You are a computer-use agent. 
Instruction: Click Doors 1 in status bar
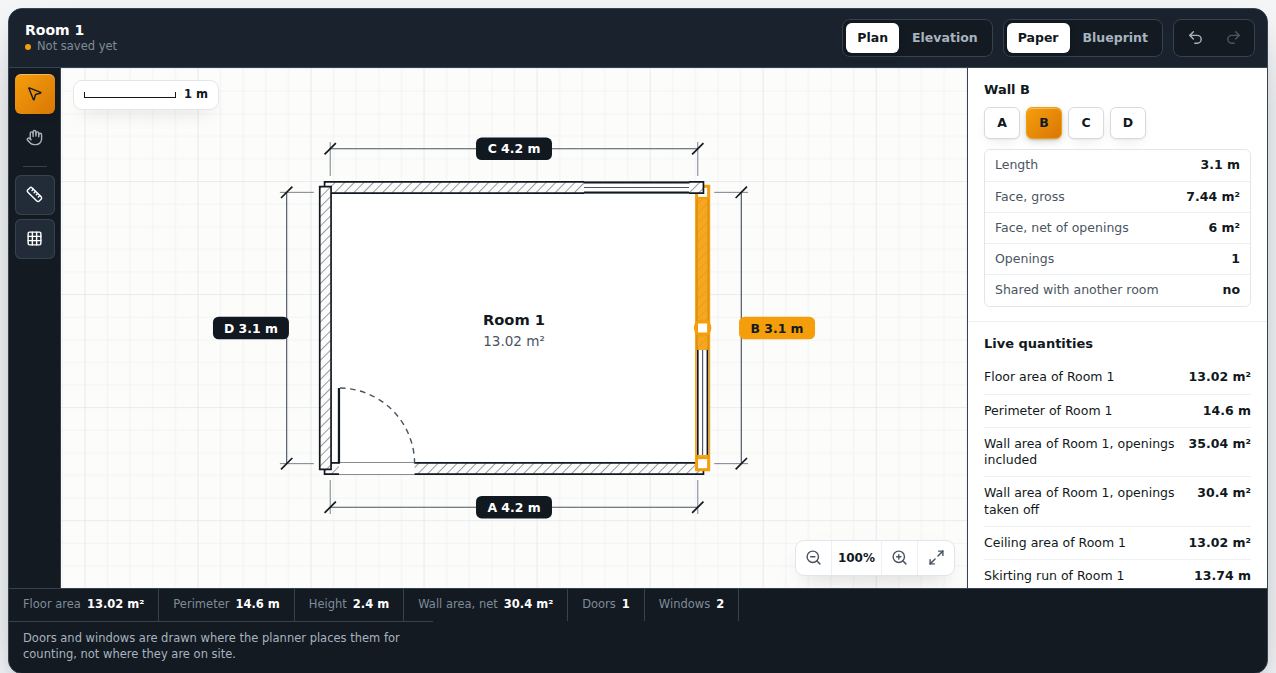click(606, 604)
